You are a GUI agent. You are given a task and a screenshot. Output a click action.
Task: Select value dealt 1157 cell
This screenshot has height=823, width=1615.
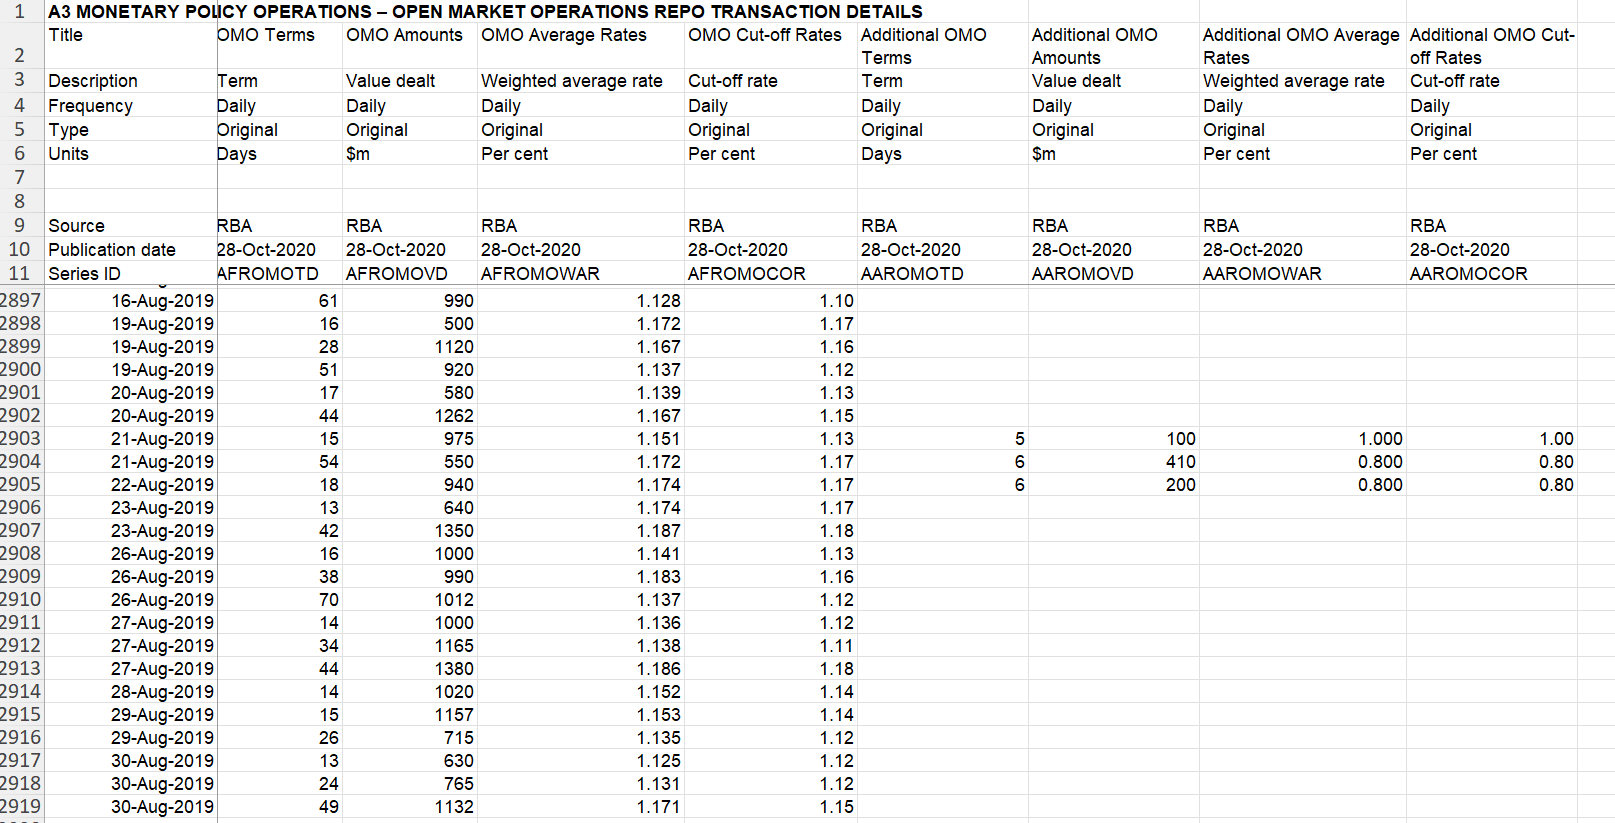(x=410, y=714)
